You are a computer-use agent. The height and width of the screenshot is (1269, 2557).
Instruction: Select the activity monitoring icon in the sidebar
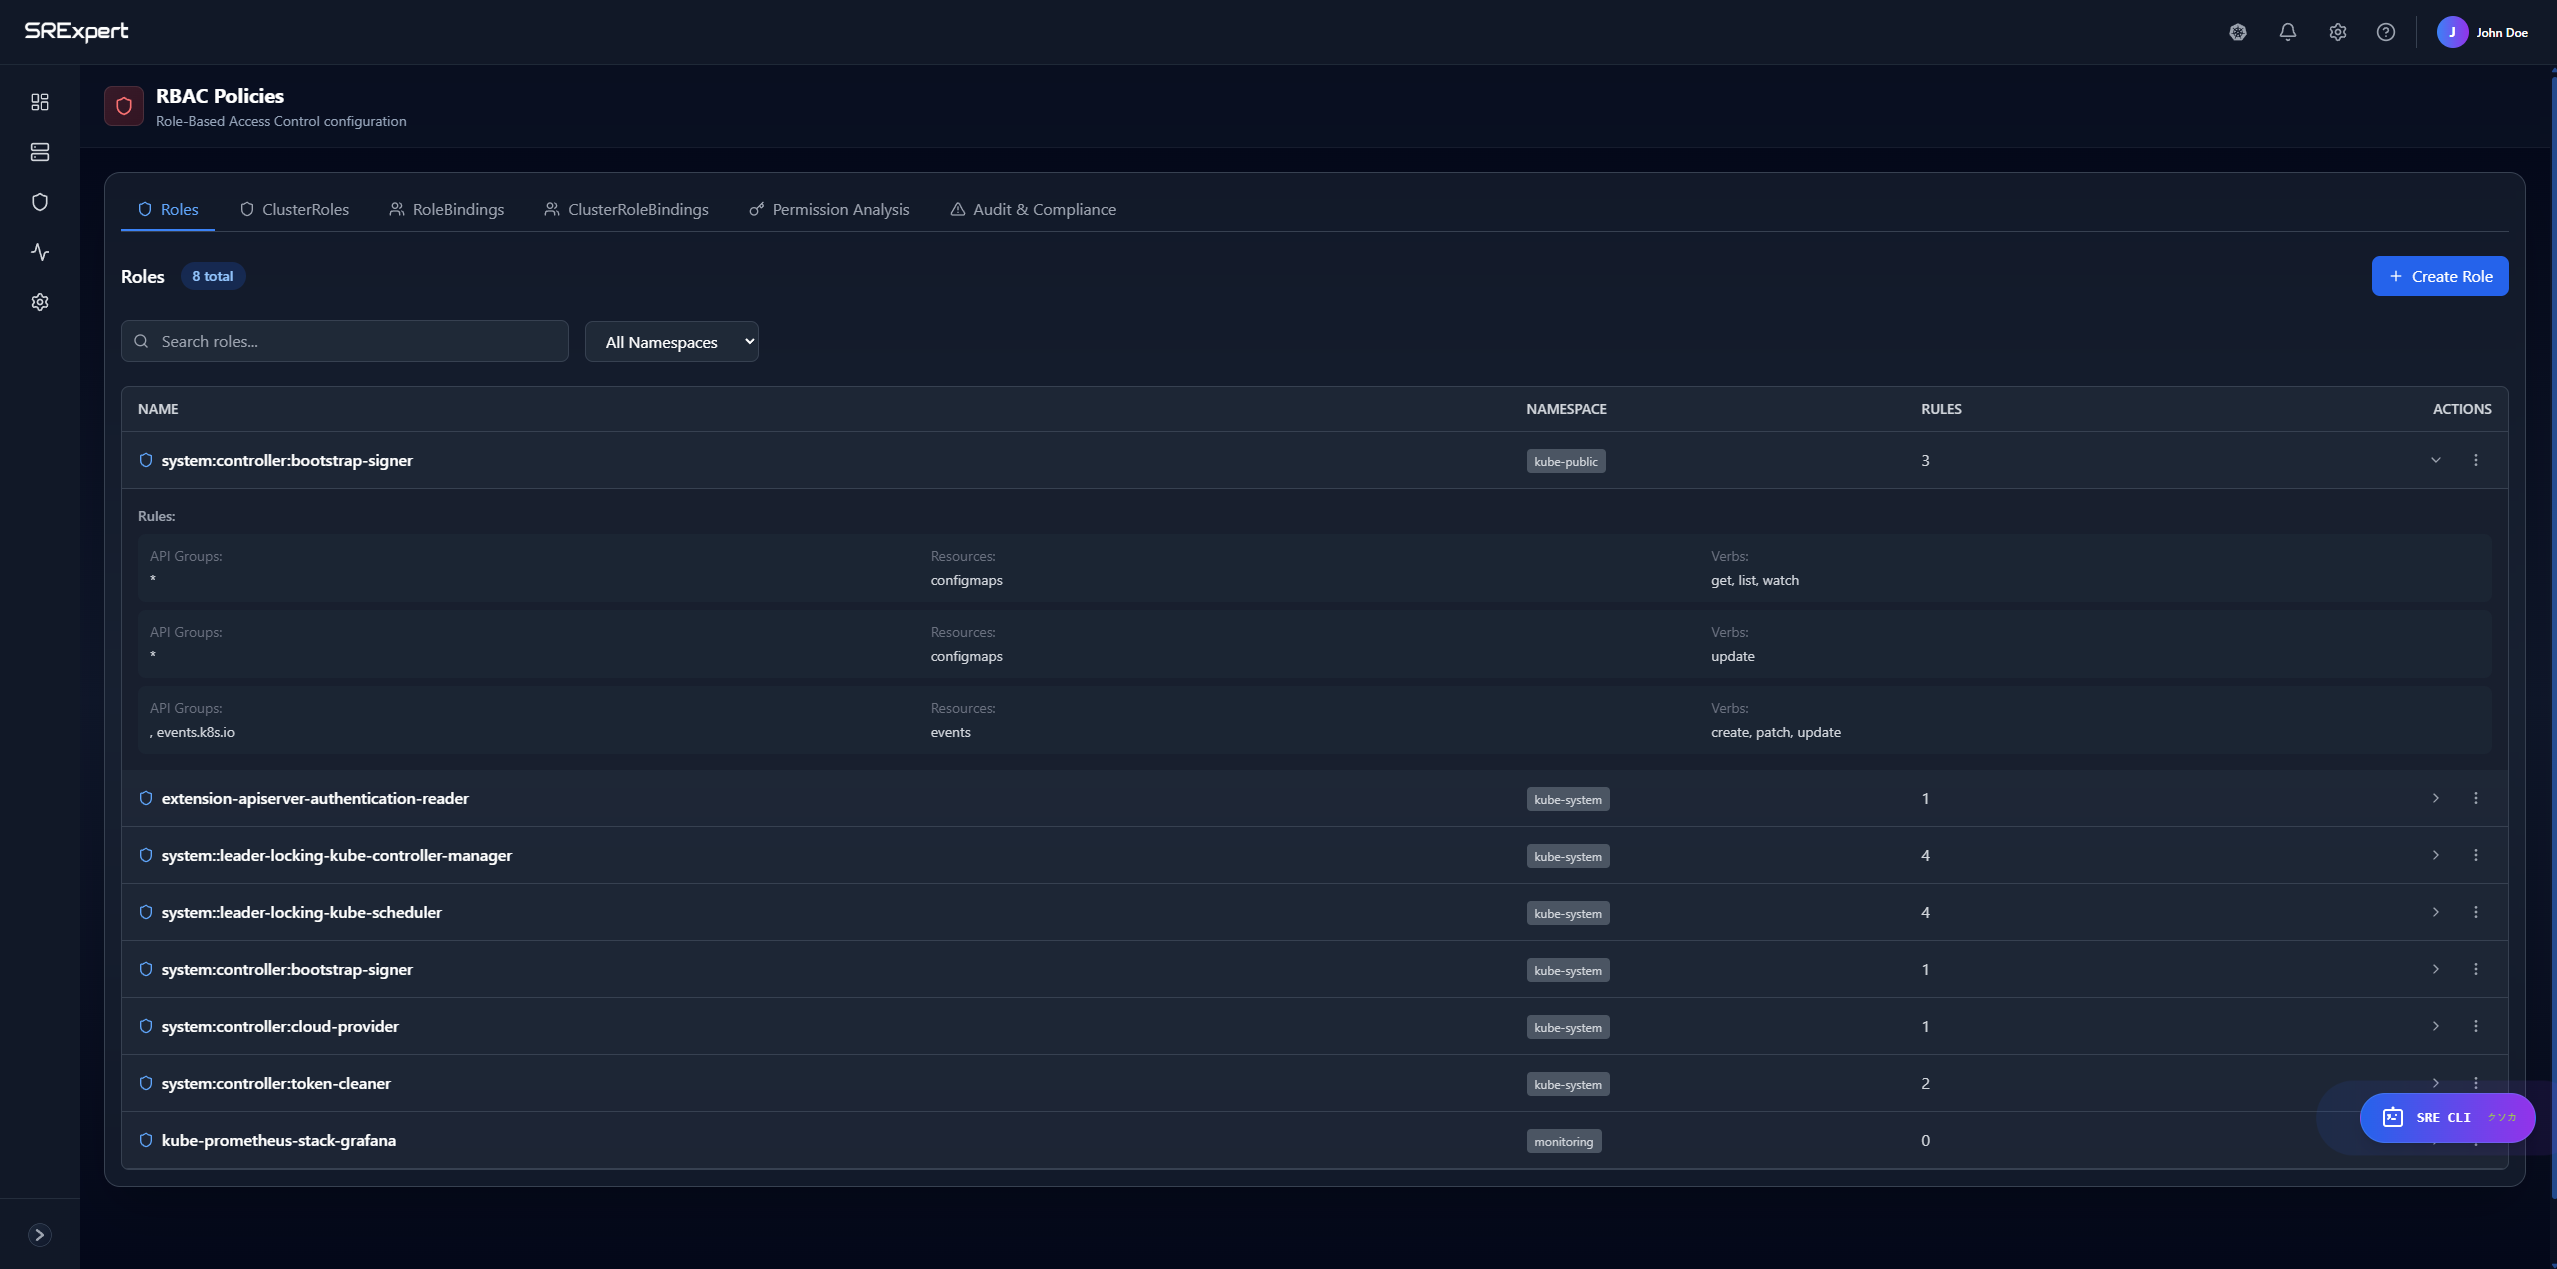click(39, 251)
